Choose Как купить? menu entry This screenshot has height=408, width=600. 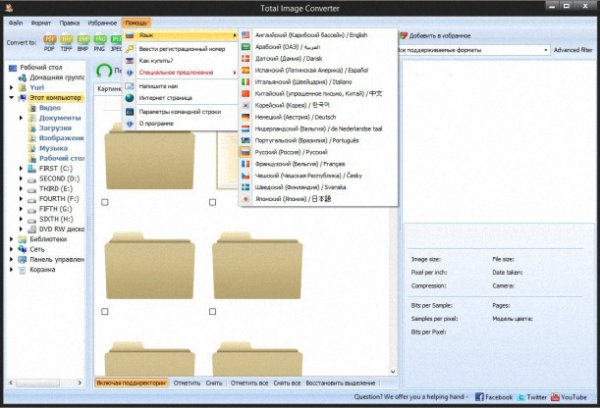coord(181,60)
